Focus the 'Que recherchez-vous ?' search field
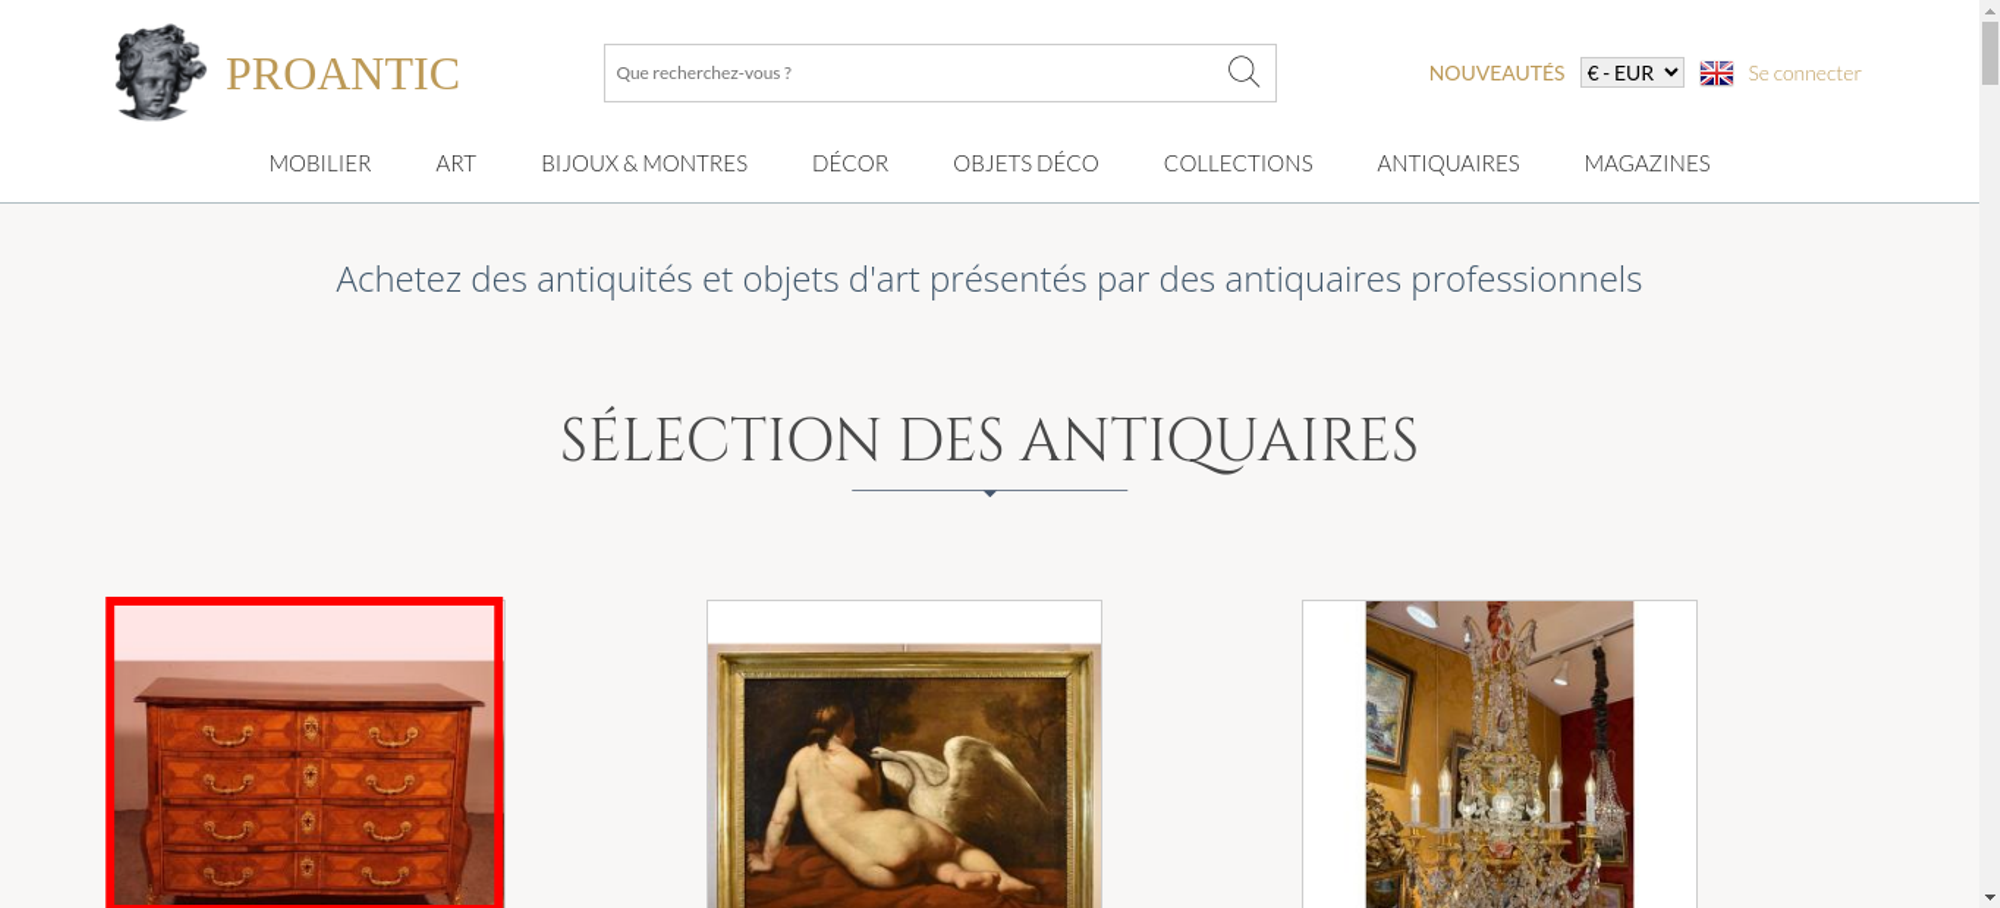2000x908 pixels. 915,73
